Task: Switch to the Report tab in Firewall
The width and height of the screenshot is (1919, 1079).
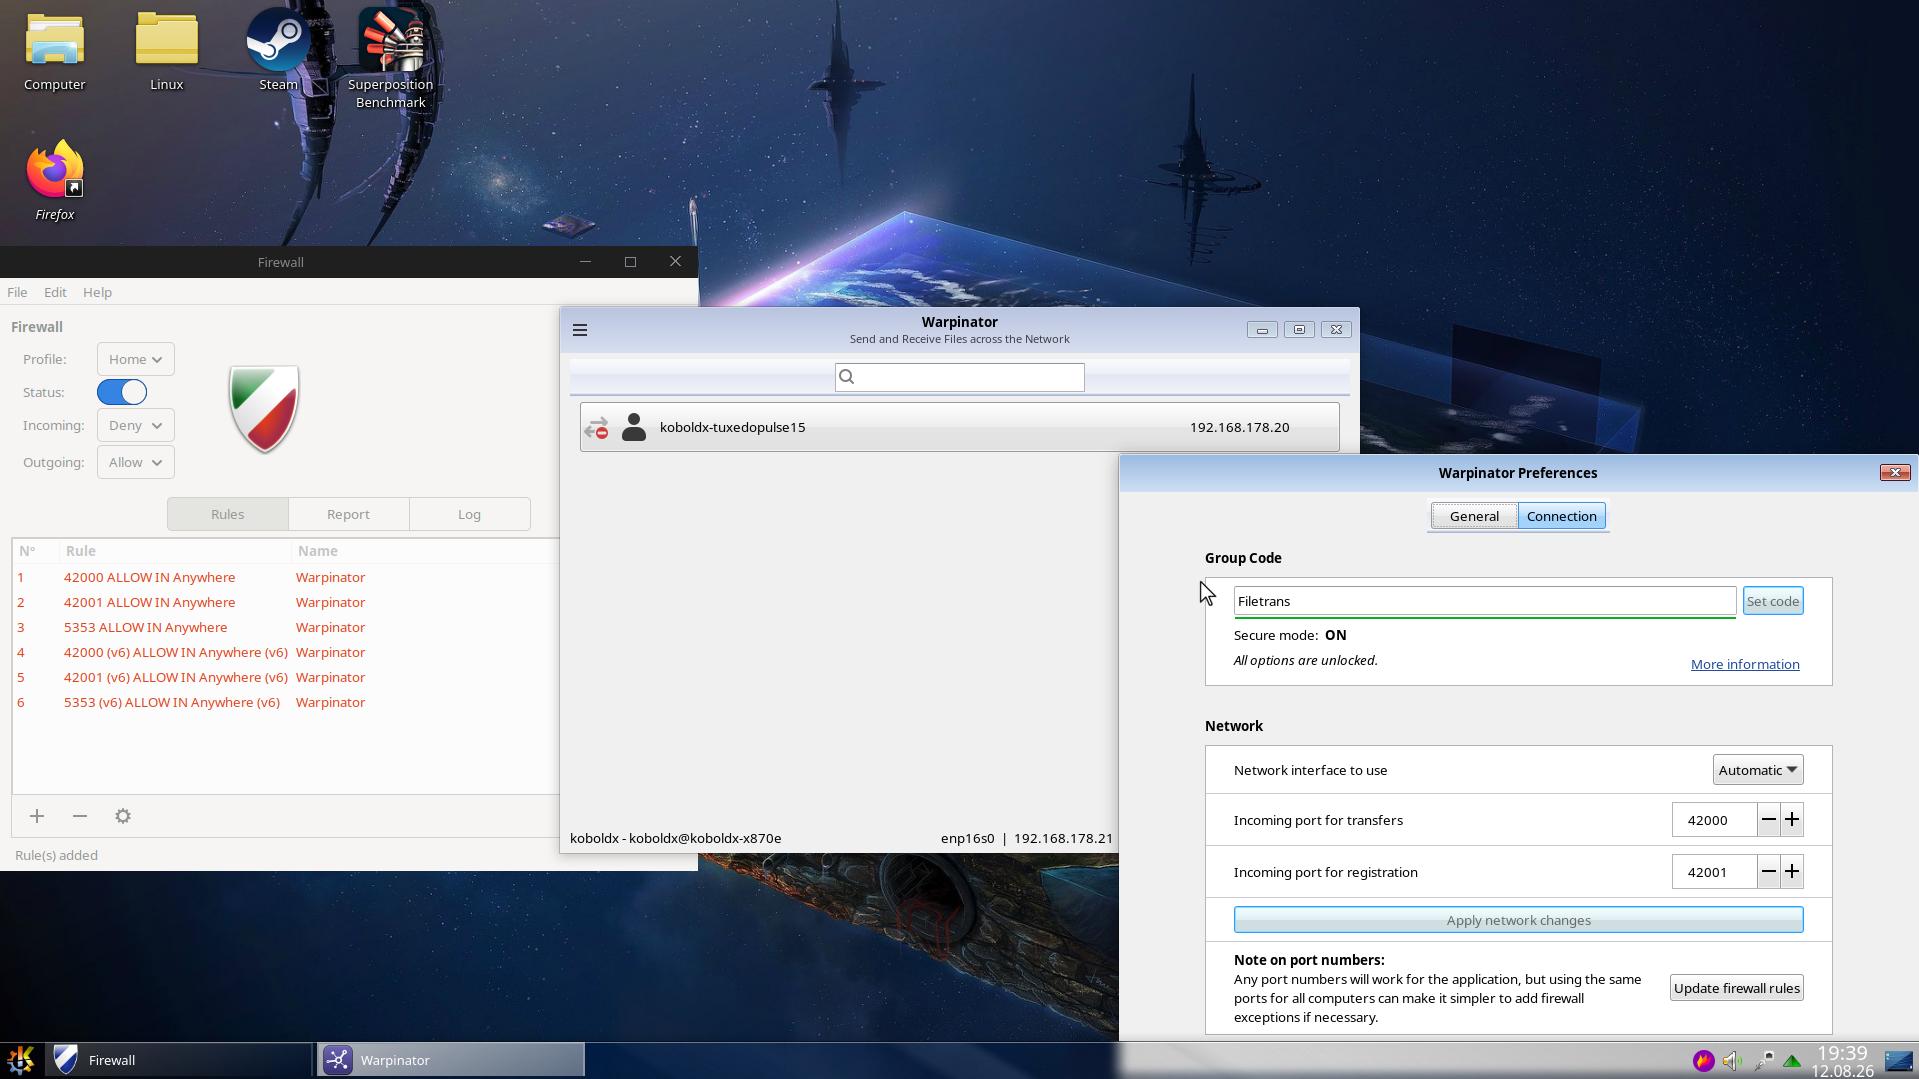Action: pyautogui.click(x=348, y=514)
